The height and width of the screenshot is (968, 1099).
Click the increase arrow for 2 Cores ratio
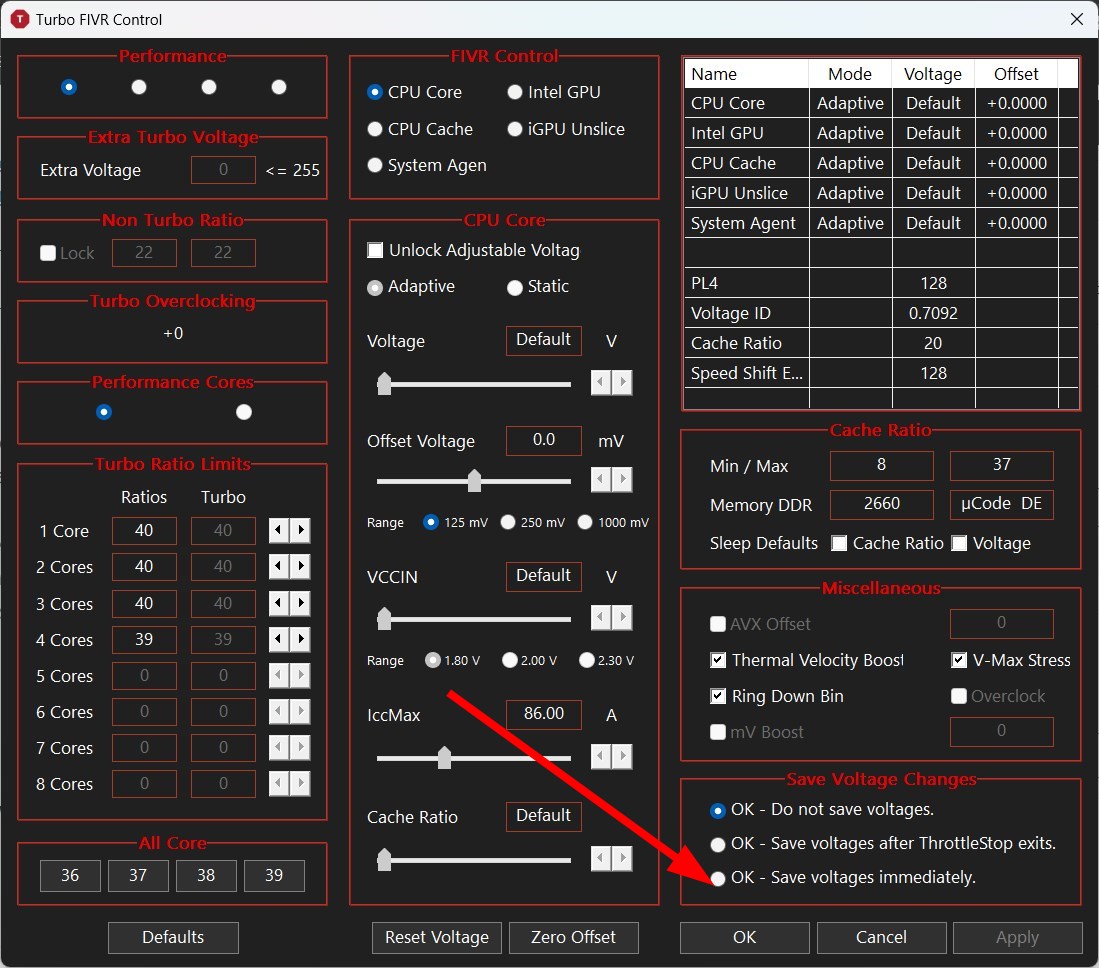301,566
